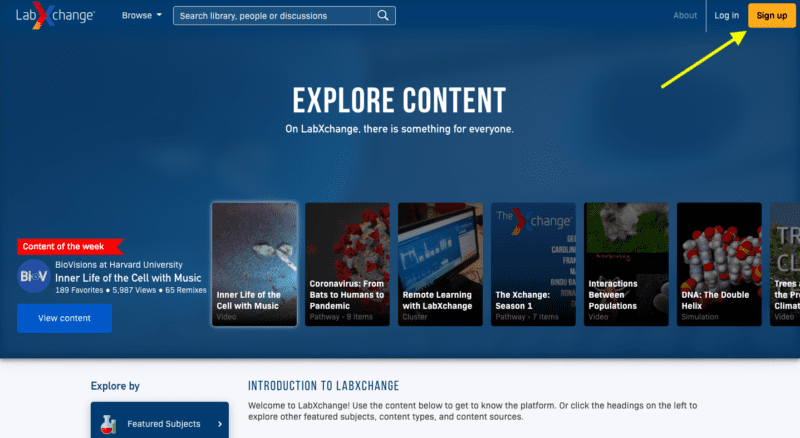
Task: Click the BioVisions round logo icon
Action: (x=33, y=276)
